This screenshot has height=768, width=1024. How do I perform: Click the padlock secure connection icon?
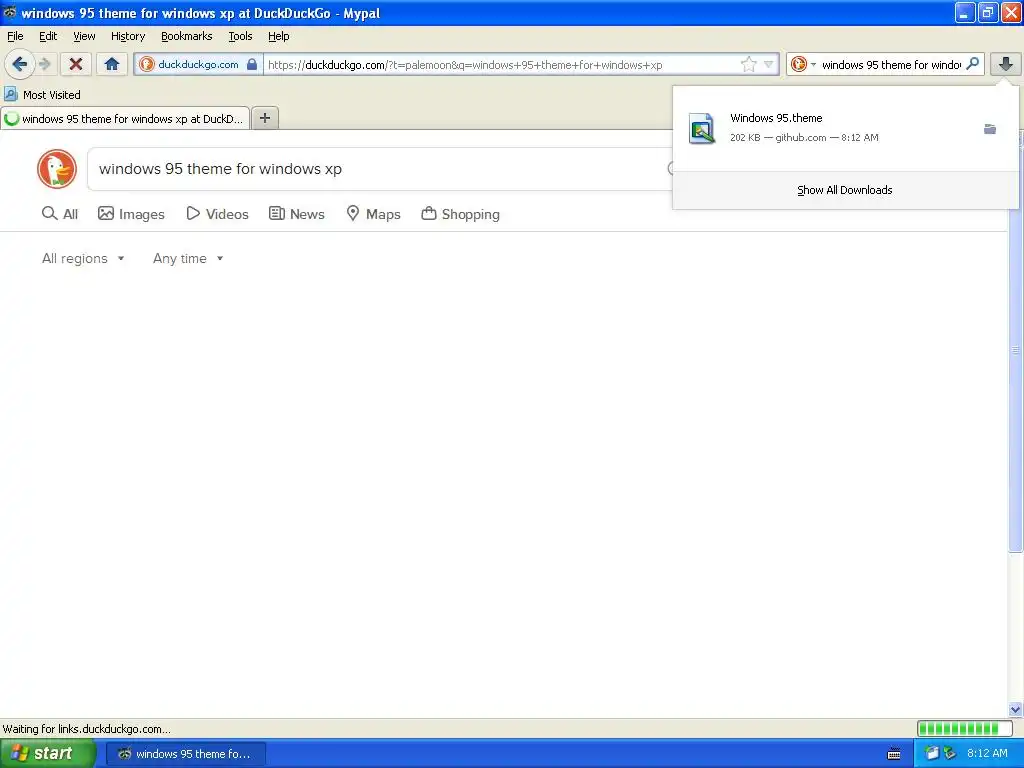pos(252,64)
